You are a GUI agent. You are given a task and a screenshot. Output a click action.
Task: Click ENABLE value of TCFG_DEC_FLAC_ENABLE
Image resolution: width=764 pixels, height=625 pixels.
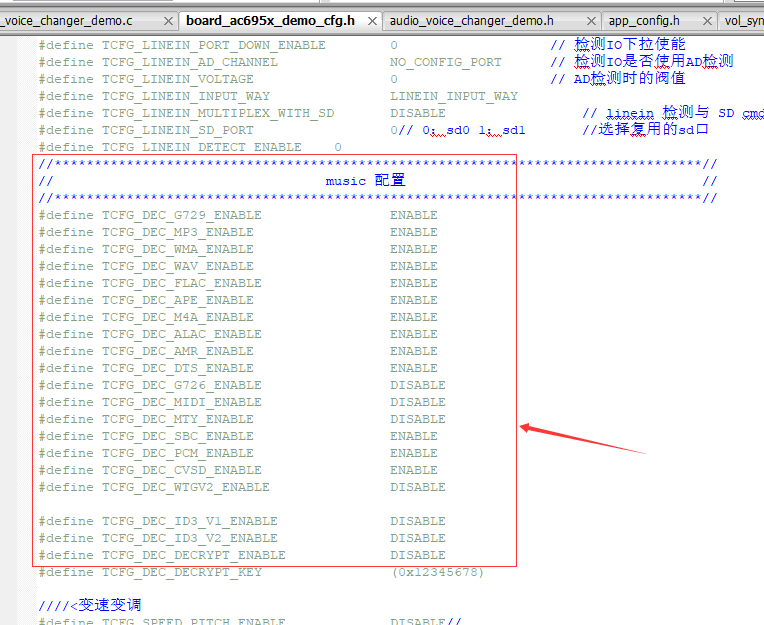coord(414,284)
